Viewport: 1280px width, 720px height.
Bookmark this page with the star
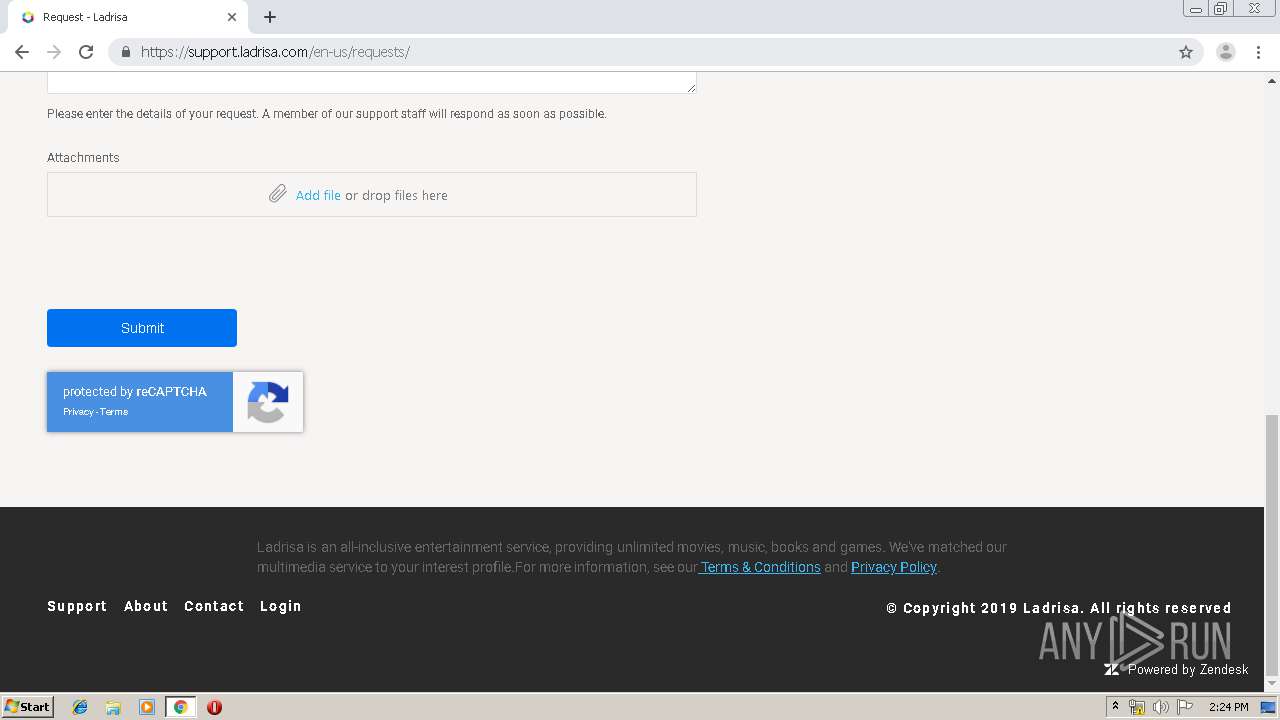tap(1186, 52)
